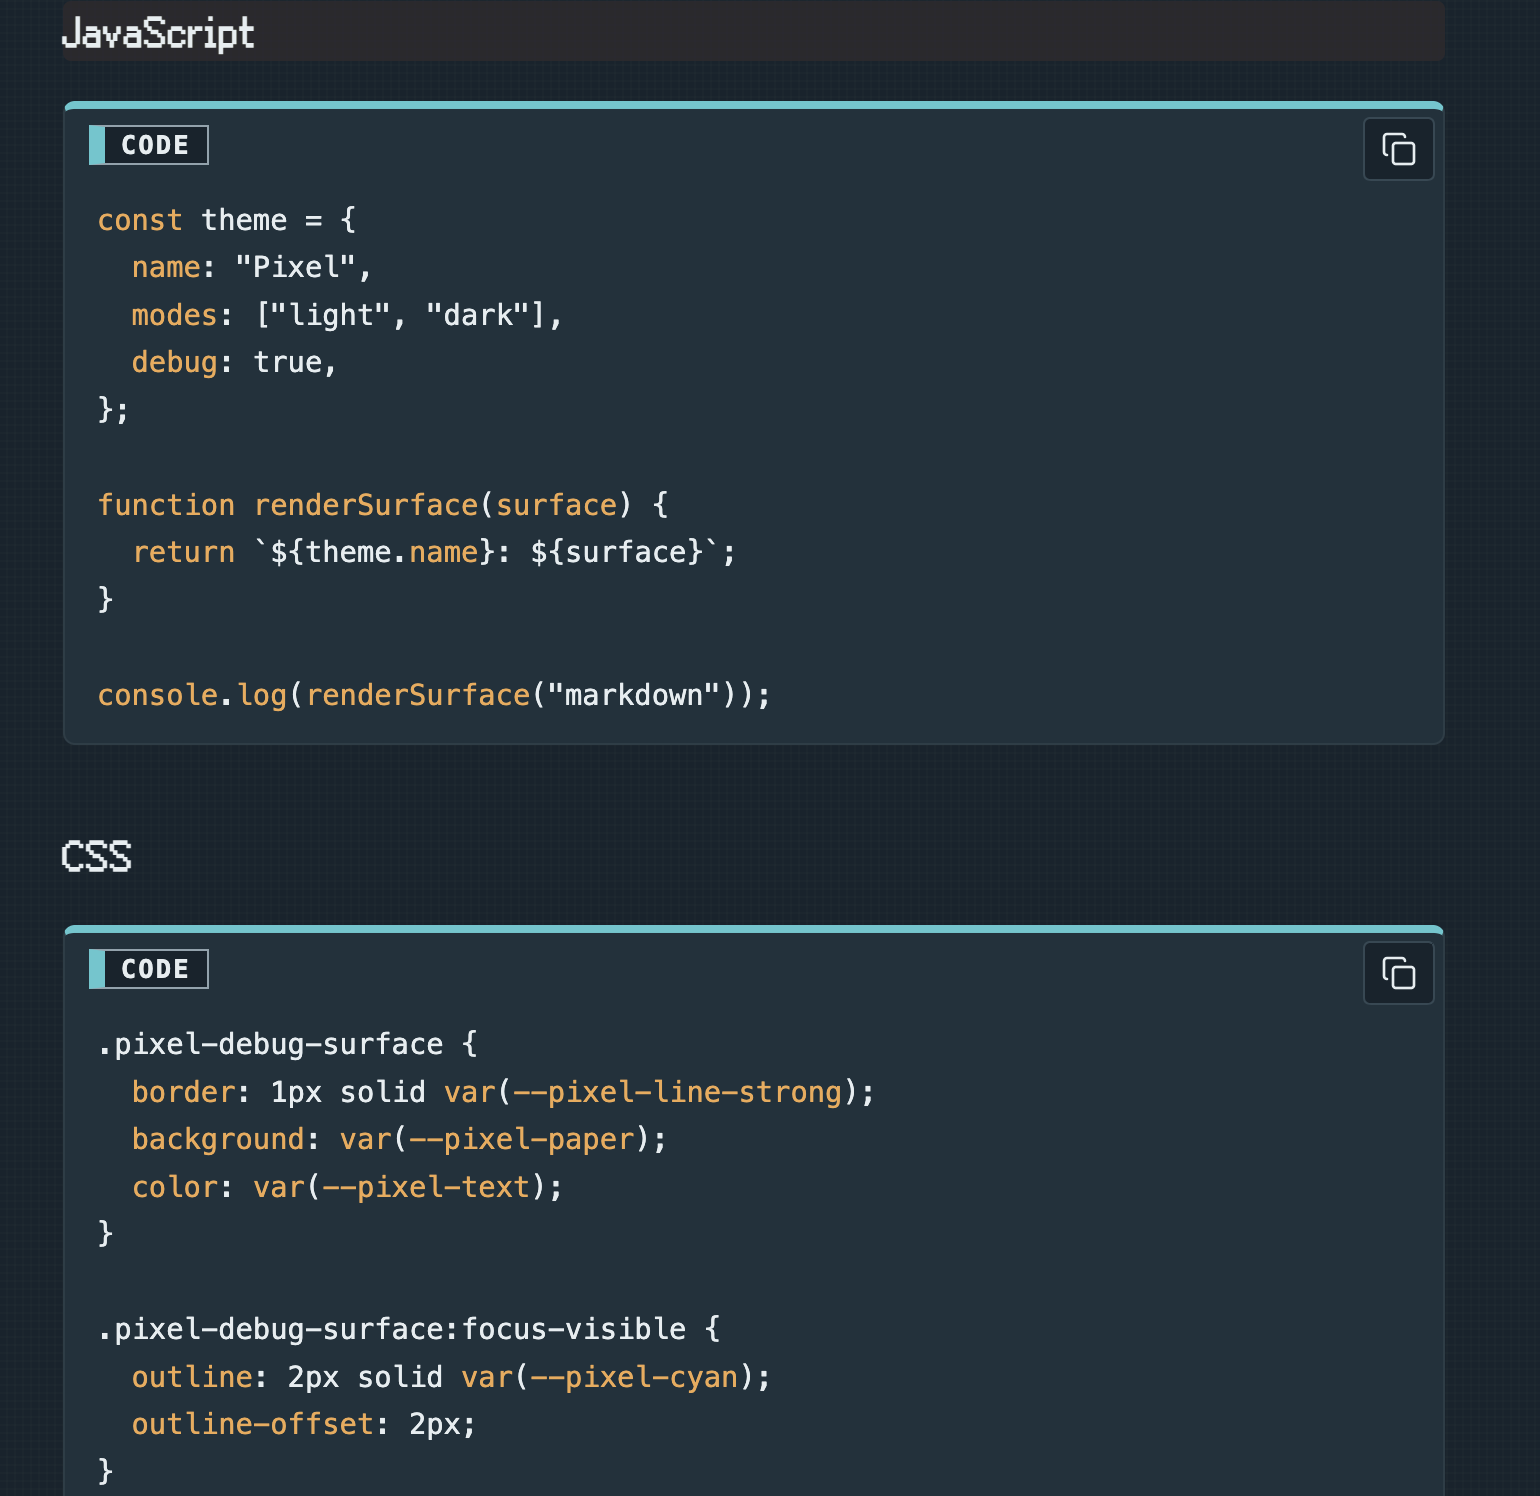Click the line 'name: "Pixel",'

pyautogui.click(x=252, y=267)
